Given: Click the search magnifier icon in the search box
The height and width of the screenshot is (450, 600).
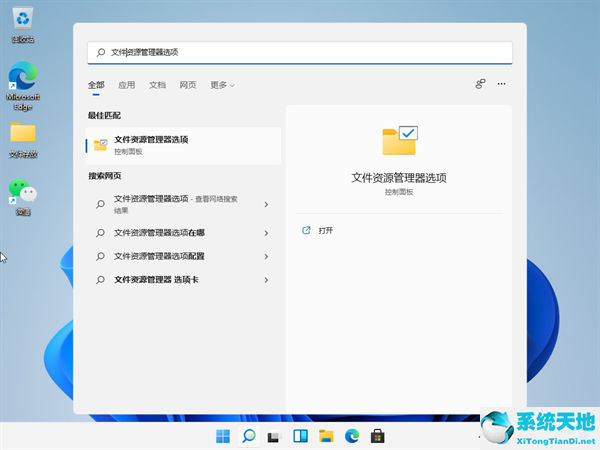Looking at the screenshot, I should click(101, 52).
